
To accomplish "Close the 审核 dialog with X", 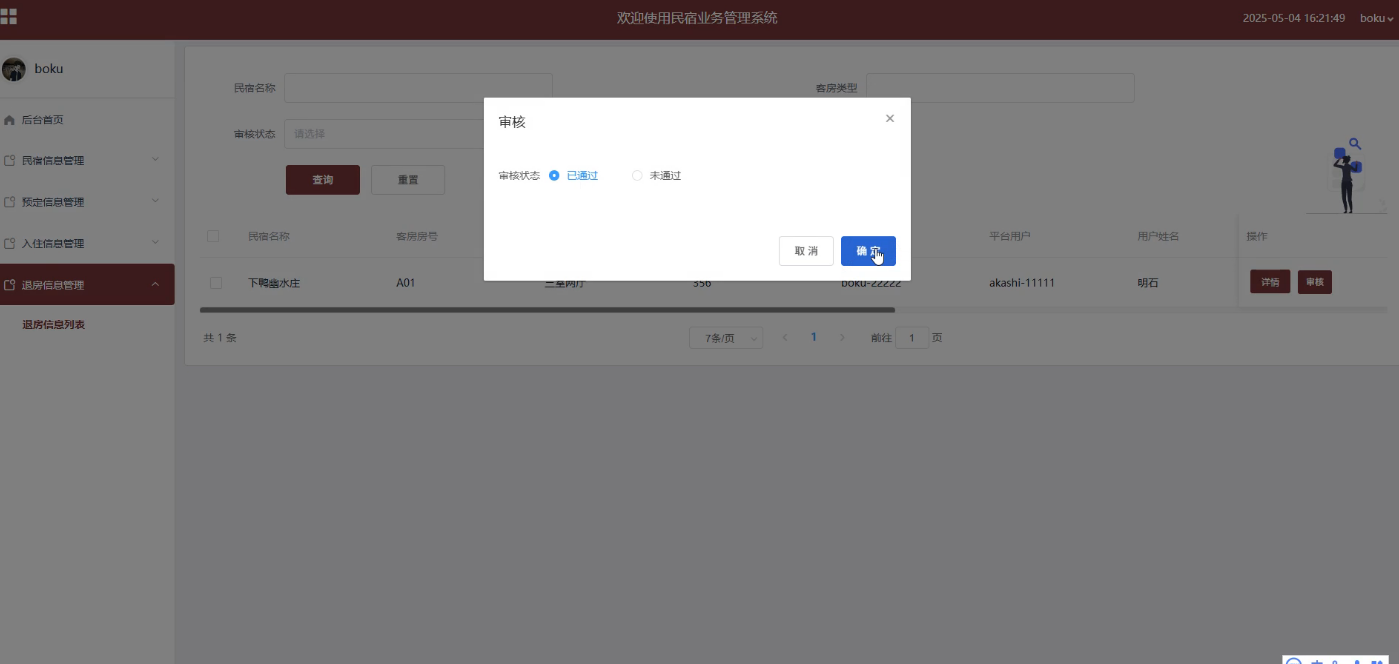I will [890, 118].
